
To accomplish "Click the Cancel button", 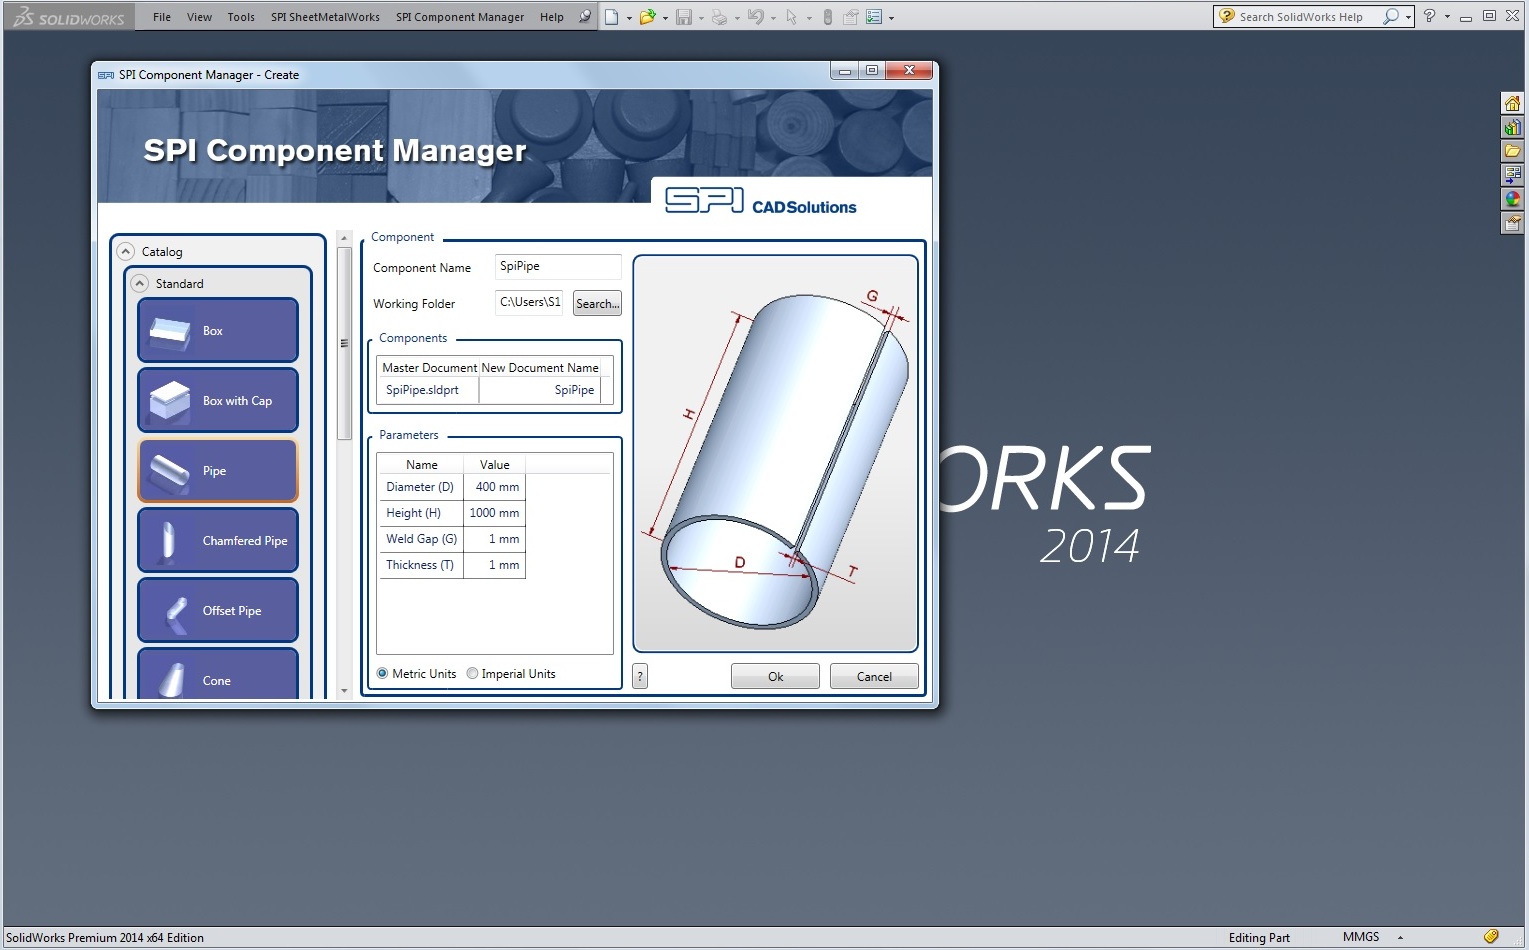I will pyautogui.click(x=874, y=677).
